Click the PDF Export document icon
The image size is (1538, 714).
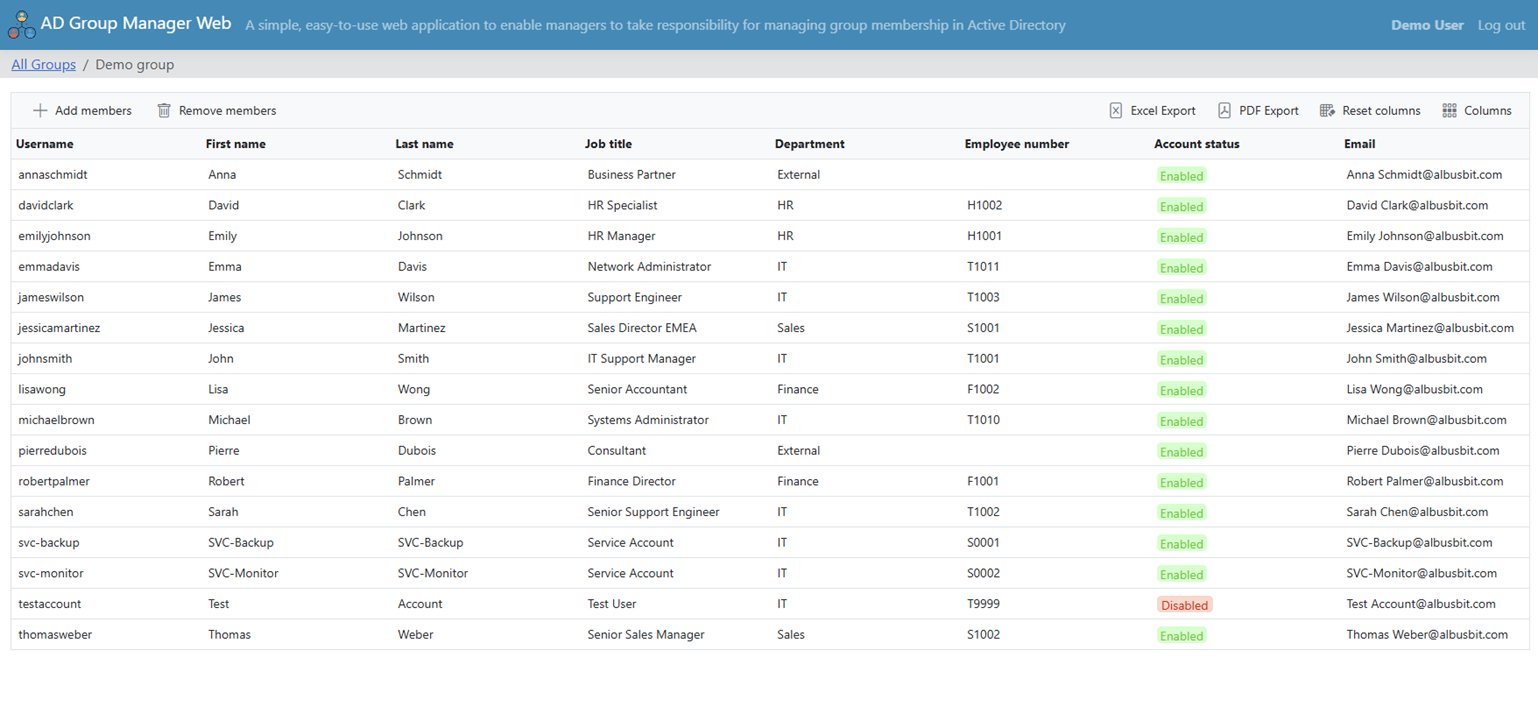click(x=1224, y=111)
